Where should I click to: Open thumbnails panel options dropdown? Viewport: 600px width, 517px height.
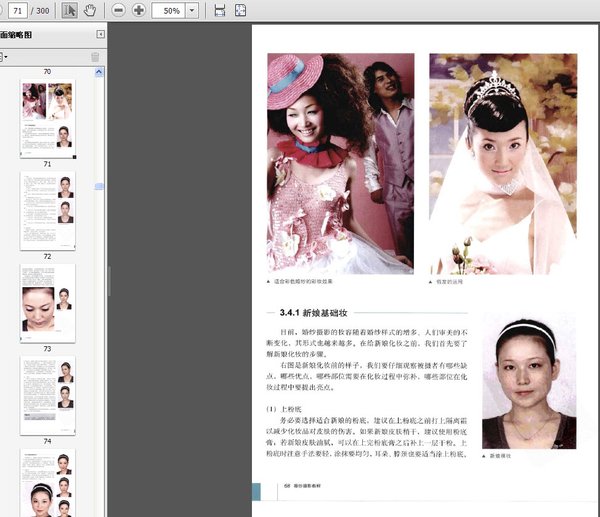coord(4,57)
